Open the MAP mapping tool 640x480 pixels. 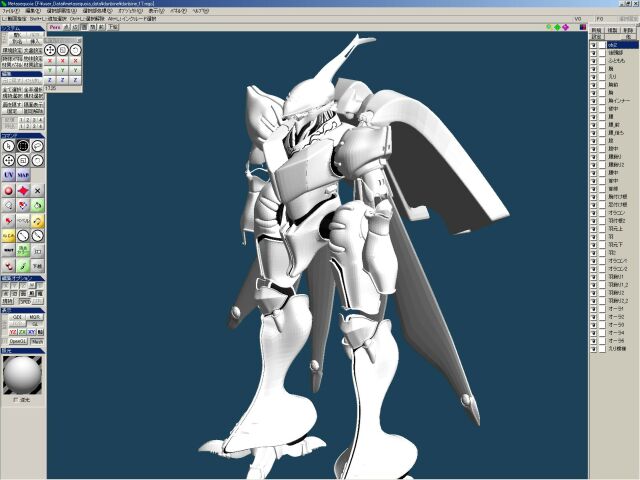point(23,175)
